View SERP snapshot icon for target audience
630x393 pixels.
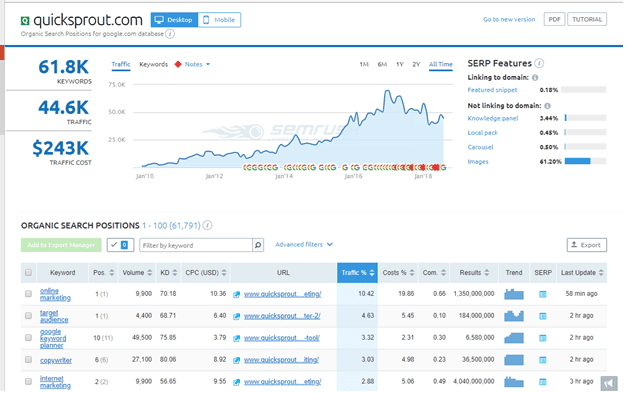(542, 316)
